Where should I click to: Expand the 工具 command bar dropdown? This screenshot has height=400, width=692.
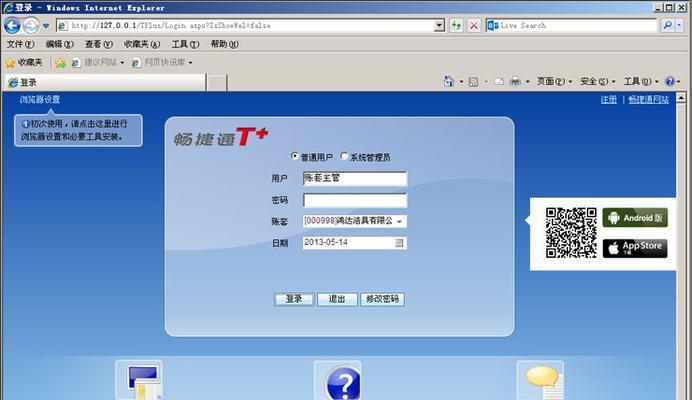[641, 82]
